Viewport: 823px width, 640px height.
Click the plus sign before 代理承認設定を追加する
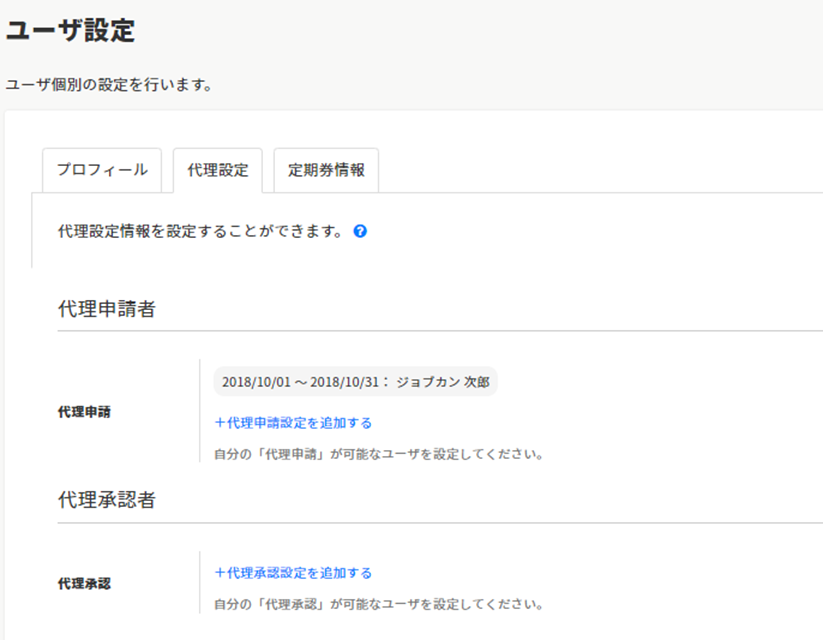220,573
